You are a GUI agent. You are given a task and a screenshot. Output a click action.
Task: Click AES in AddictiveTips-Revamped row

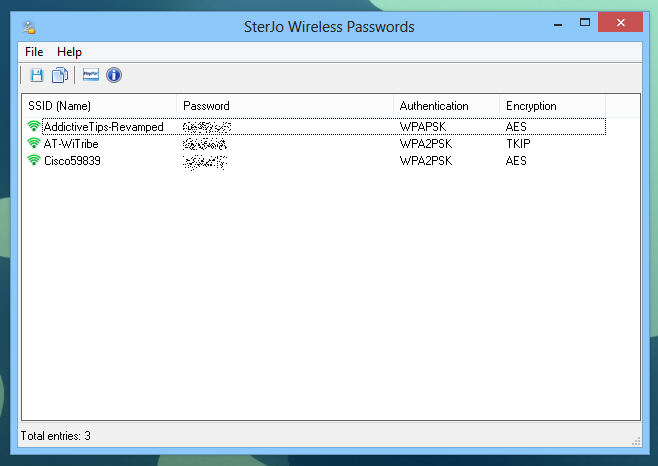[516, 127]
